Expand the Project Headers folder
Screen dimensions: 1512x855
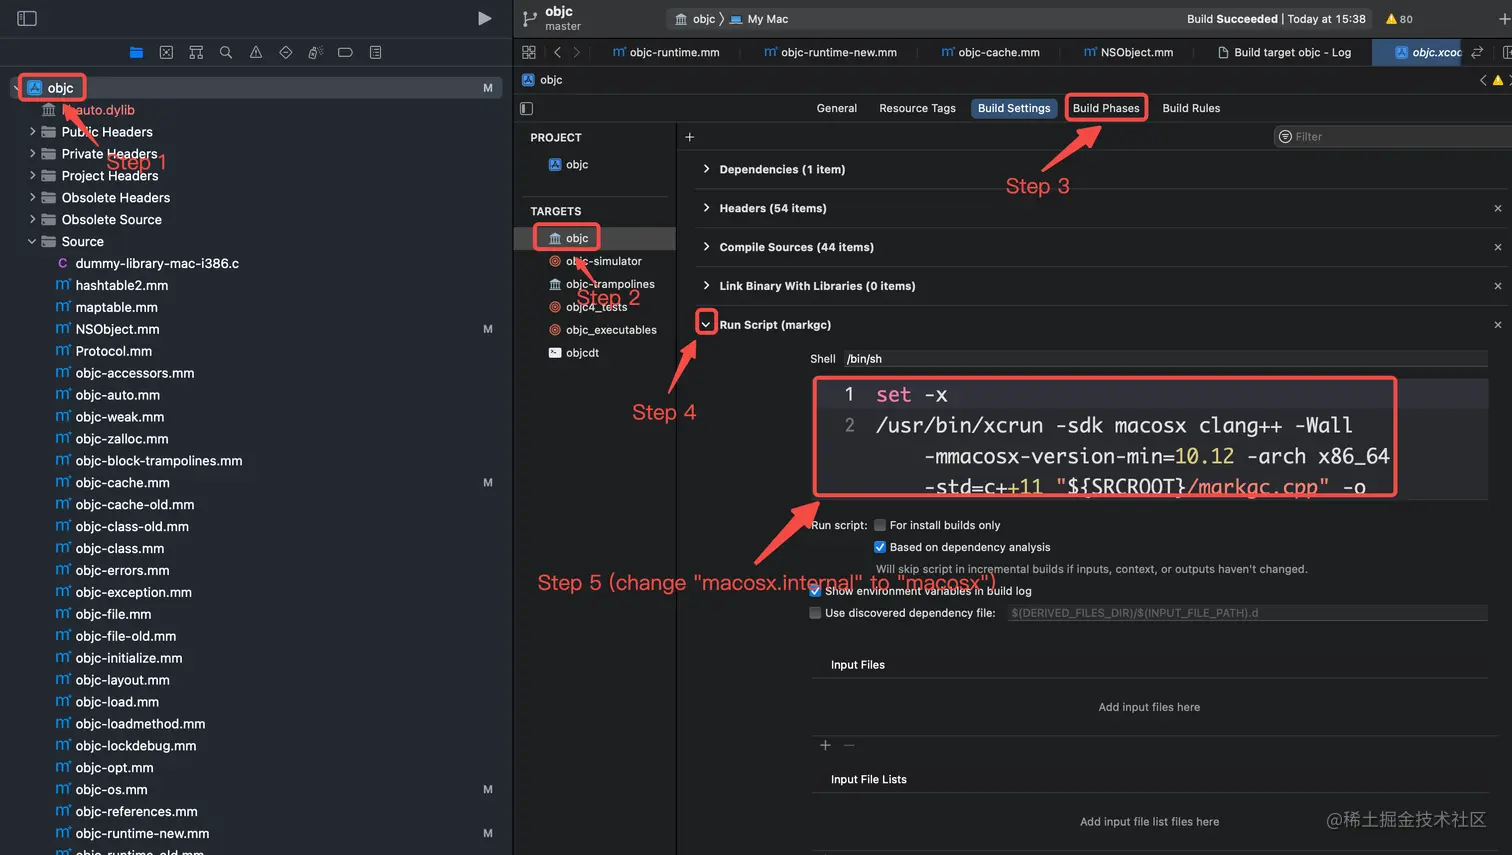tap(32, 175)
